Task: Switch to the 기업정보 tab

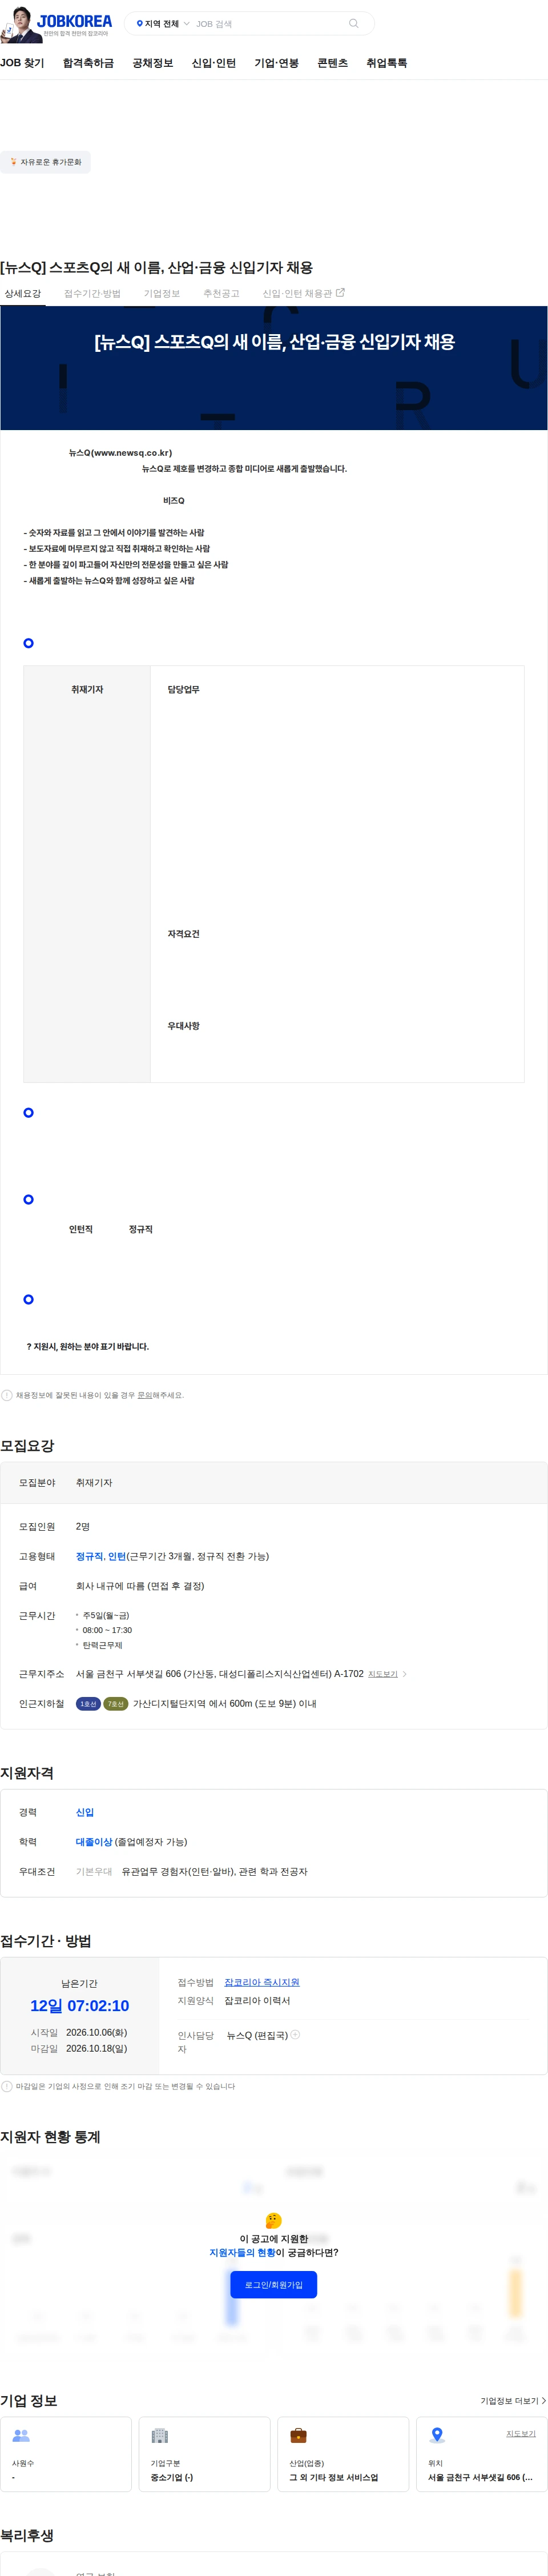Action: pos(161,294)
